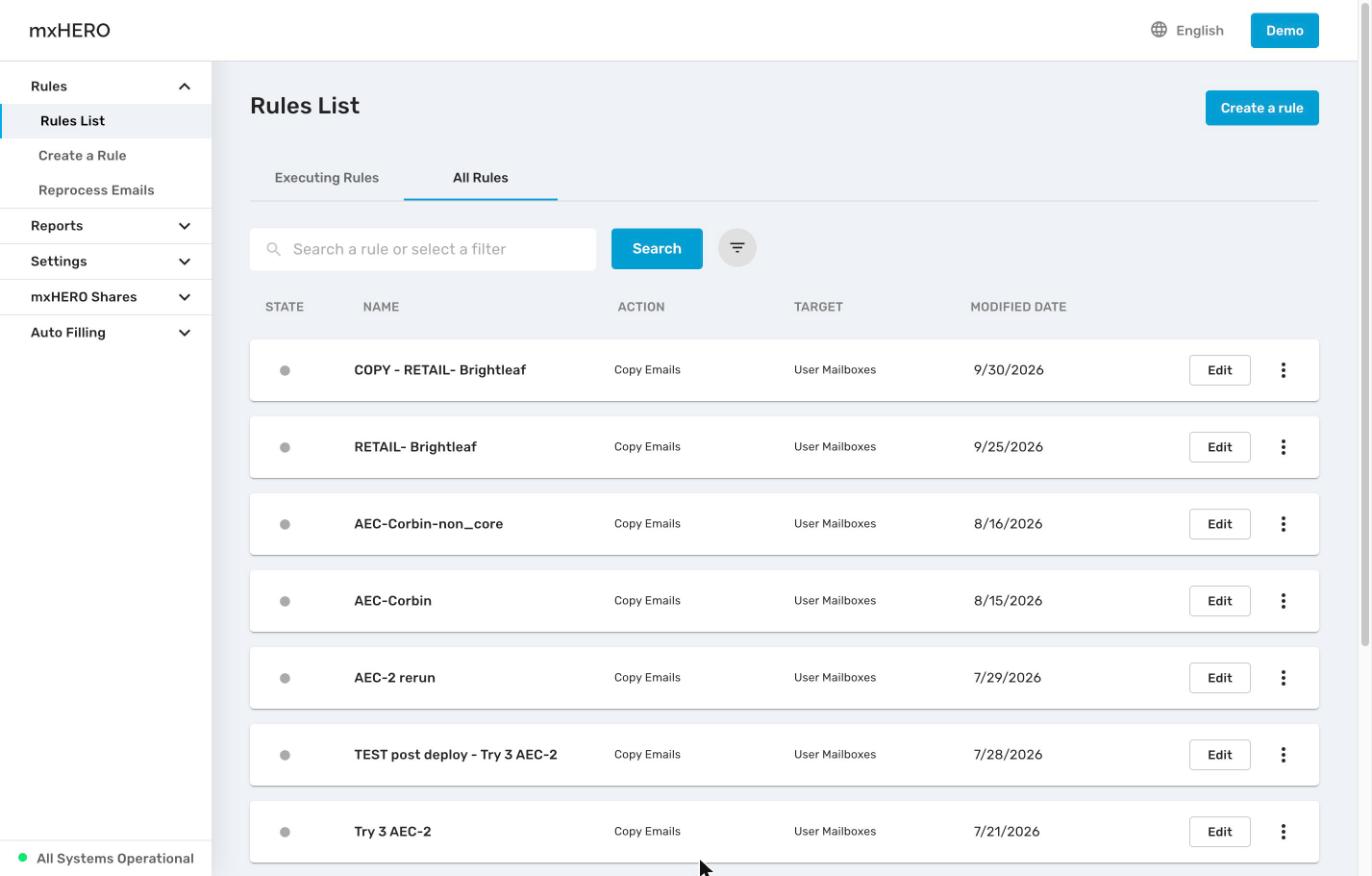Screen dimensions: 1372x876
Task: Edit the Try 3 AEC-2 rule
Action: pos(1219,832)
